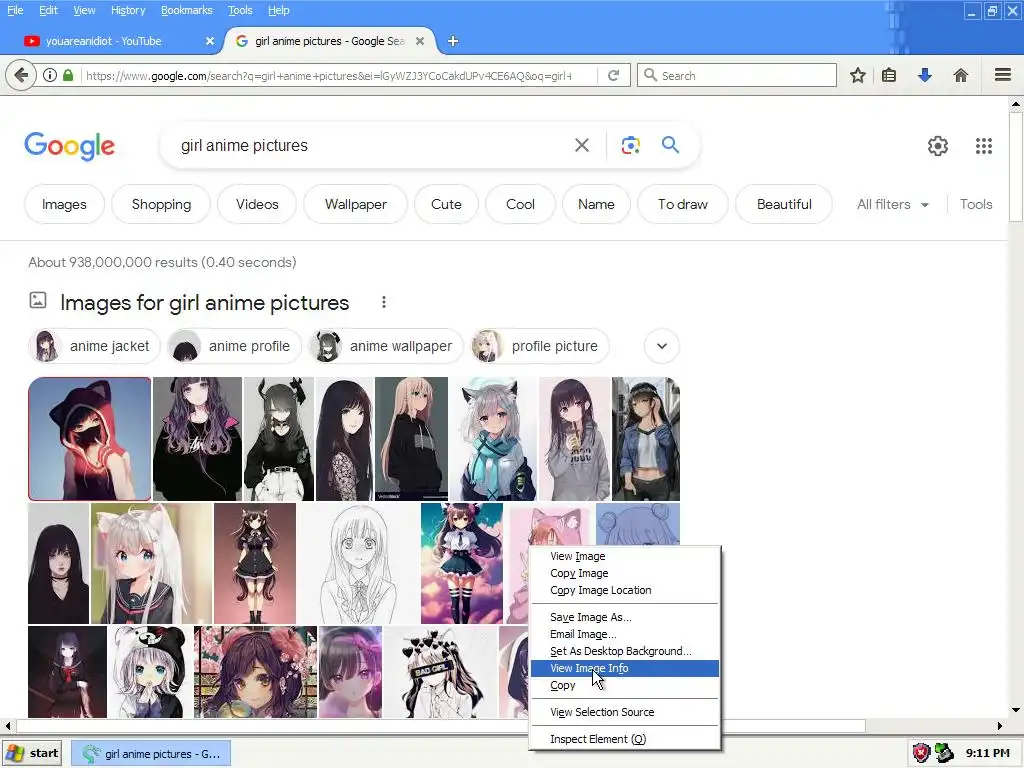Select Copy Image Location entry

(x=624, y=590)
